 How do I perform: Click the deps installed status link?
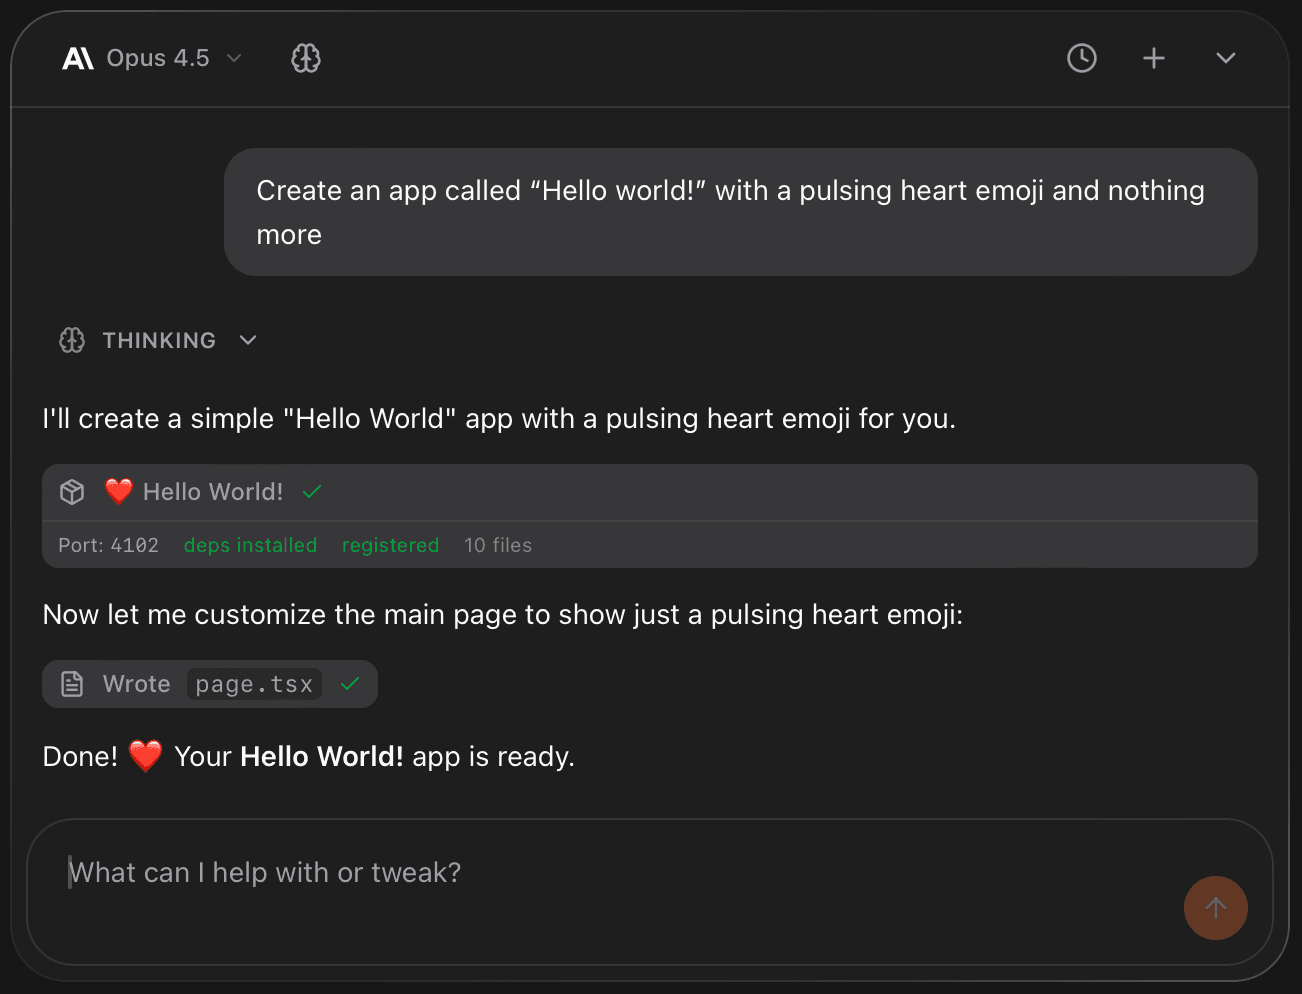pyautogui.click(x=250, y=545)
